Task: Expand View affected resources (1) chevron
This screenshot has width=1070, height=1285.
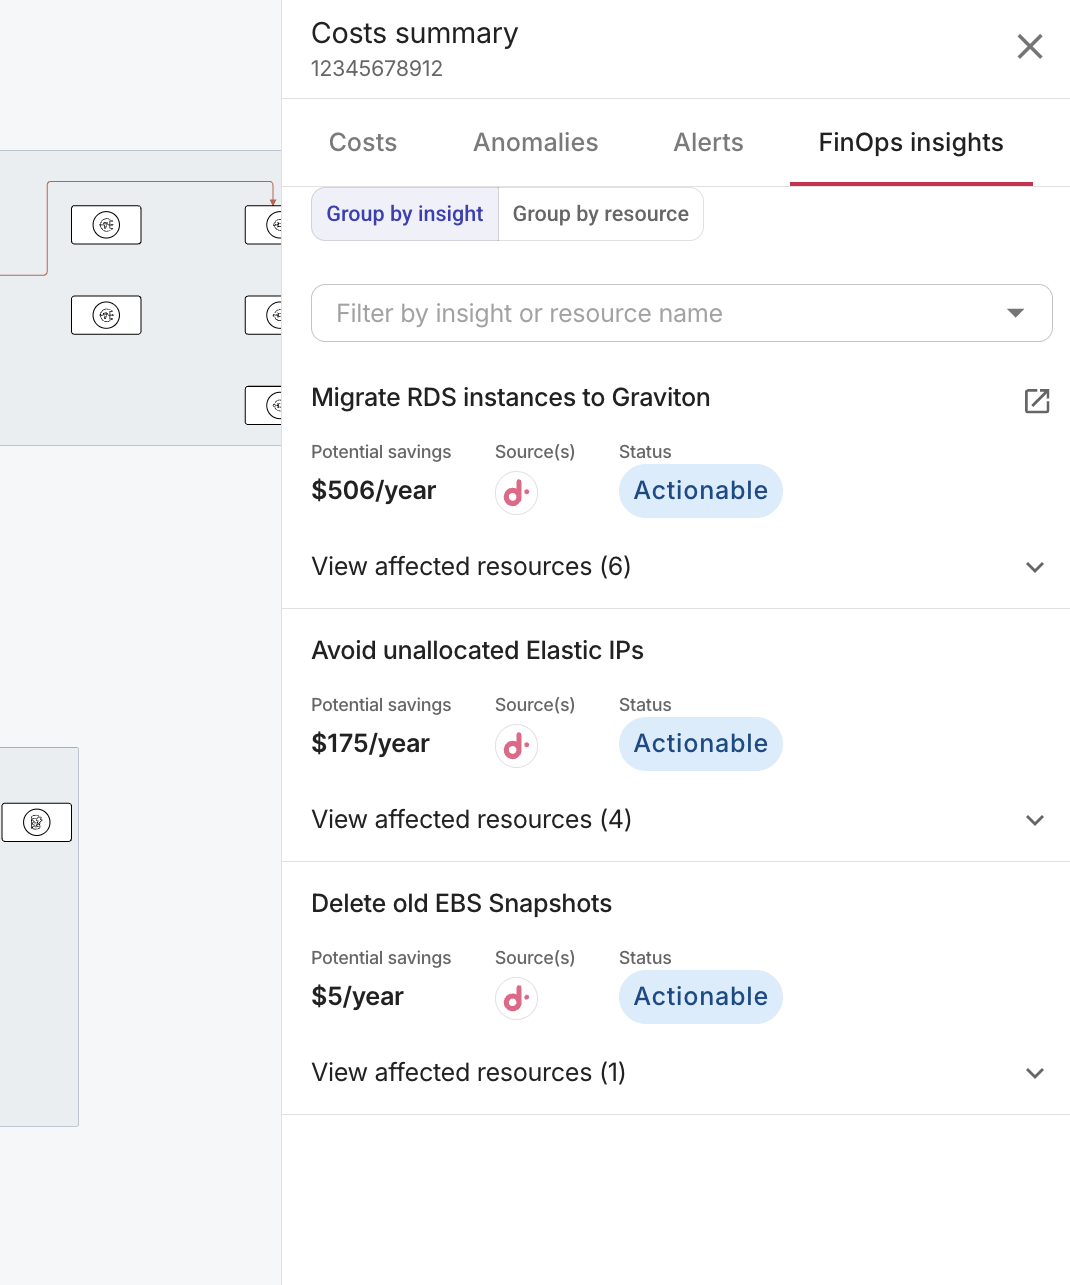Action: pyautogui.click(x=1035, y=1073)
